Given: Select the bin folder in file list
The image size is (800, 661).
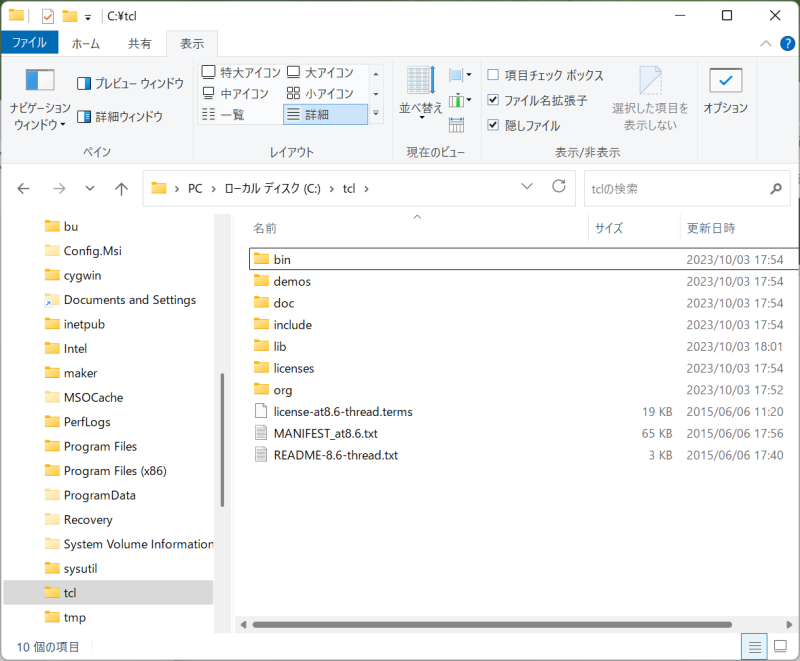Looking at the screenshot, I should pyautogui.click(x=524, y=259).
